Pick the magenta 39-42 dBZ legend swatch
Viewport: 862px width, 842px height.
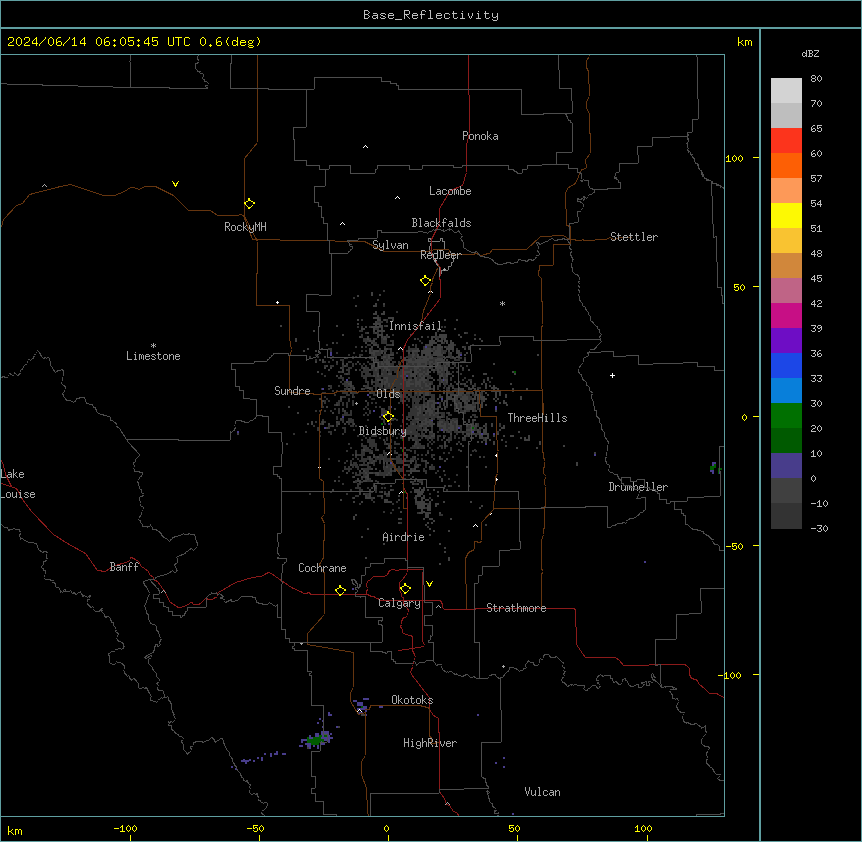[x=786, y=315]
